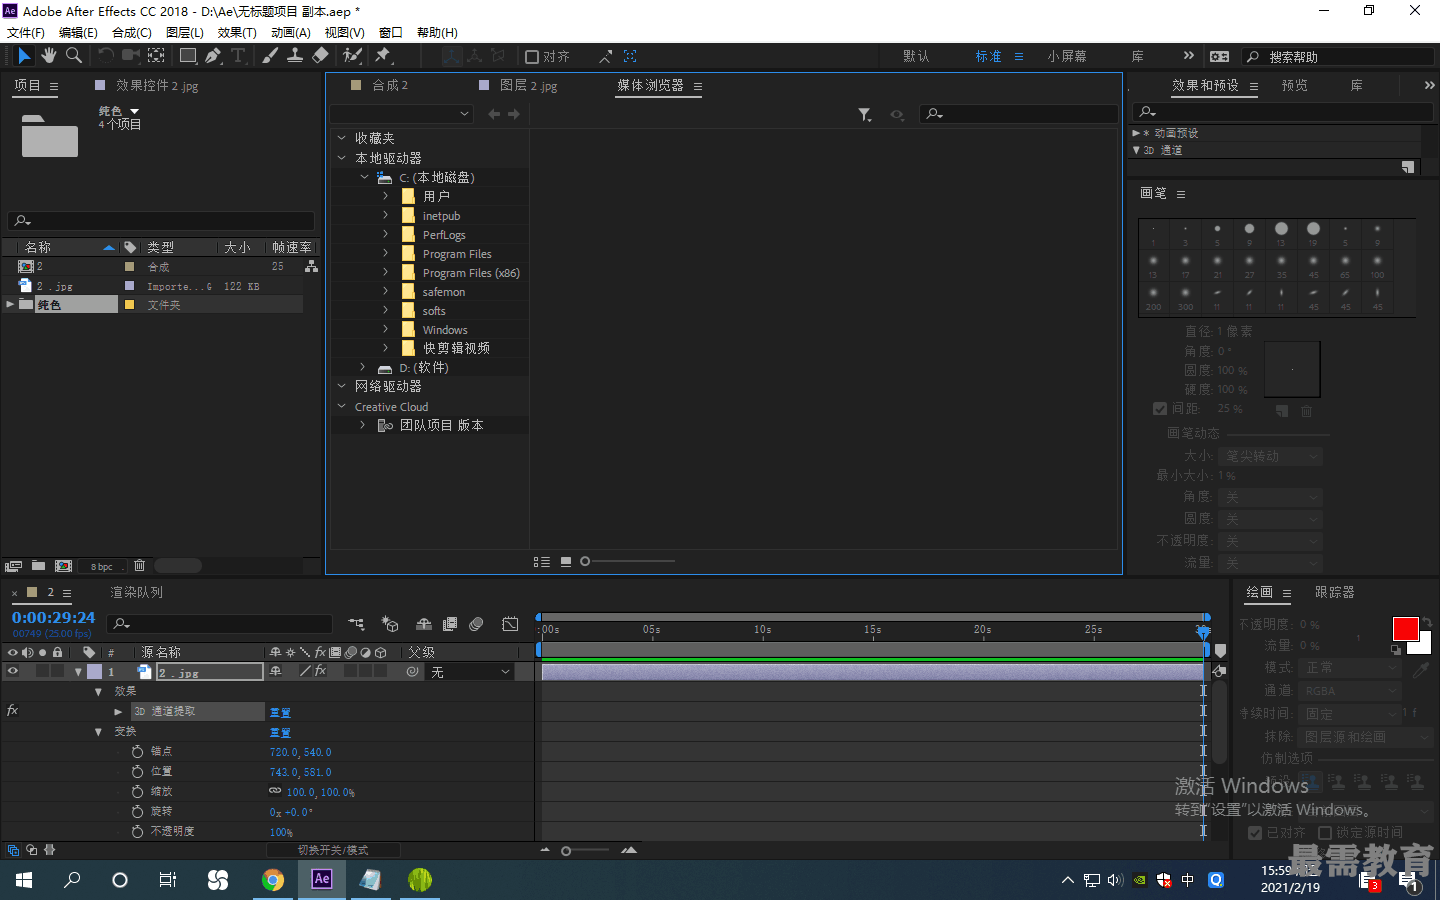
Task: Open the 父级 parent dropdown showing 无
Action: coord(470,672)
